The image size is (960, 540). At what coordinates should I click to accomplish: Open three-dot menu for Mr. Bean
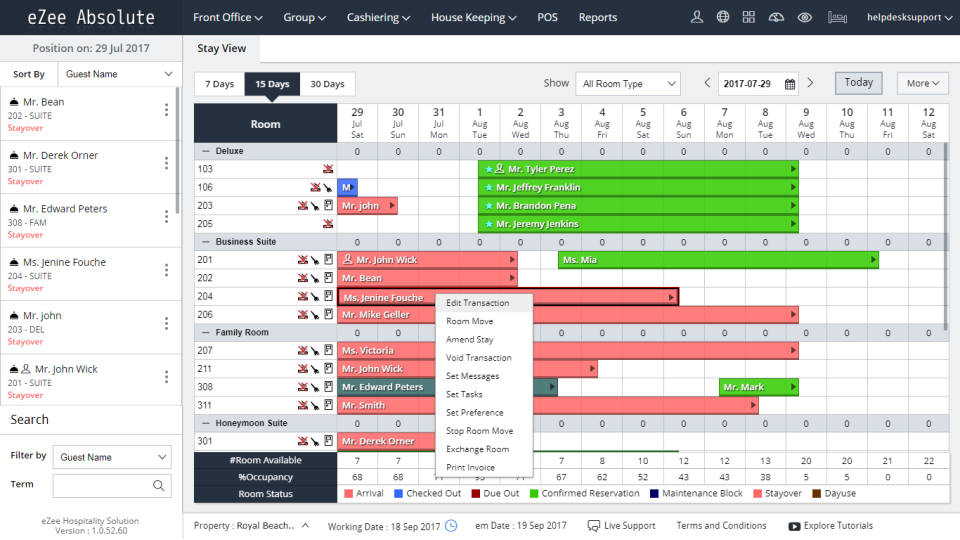coord(166,109)
